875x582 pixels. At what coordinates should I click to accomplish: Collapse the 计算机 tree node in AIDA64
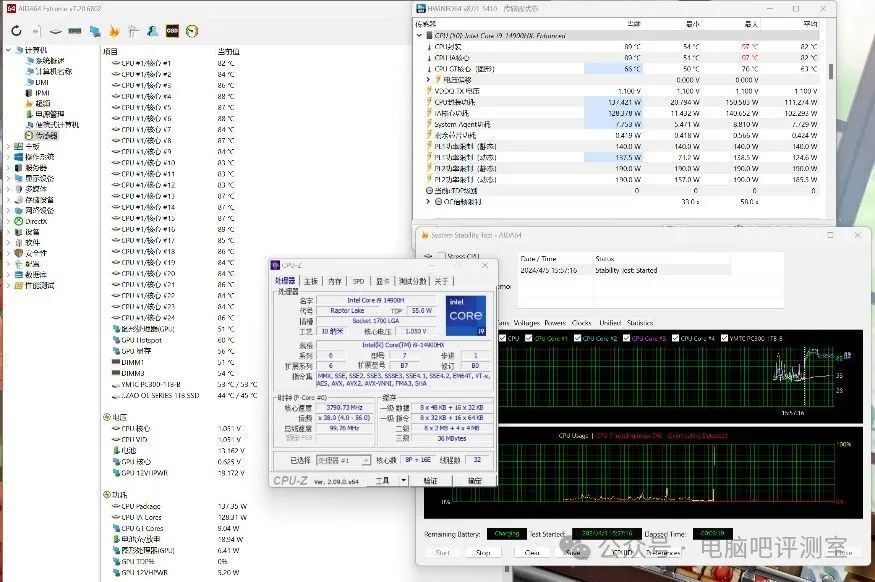tap(9, 51)
